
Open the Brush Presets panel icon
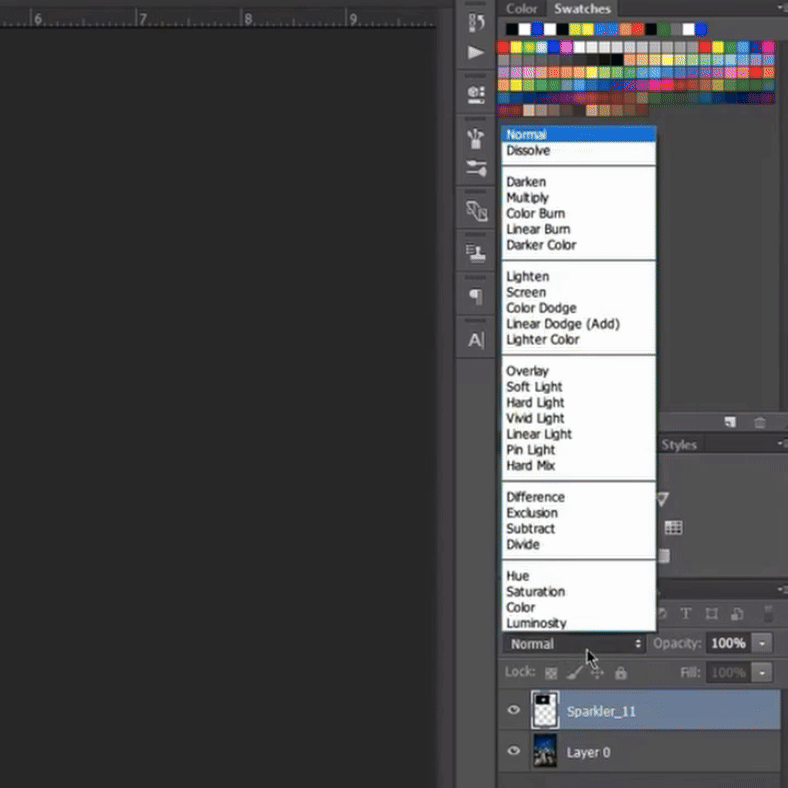476,139
